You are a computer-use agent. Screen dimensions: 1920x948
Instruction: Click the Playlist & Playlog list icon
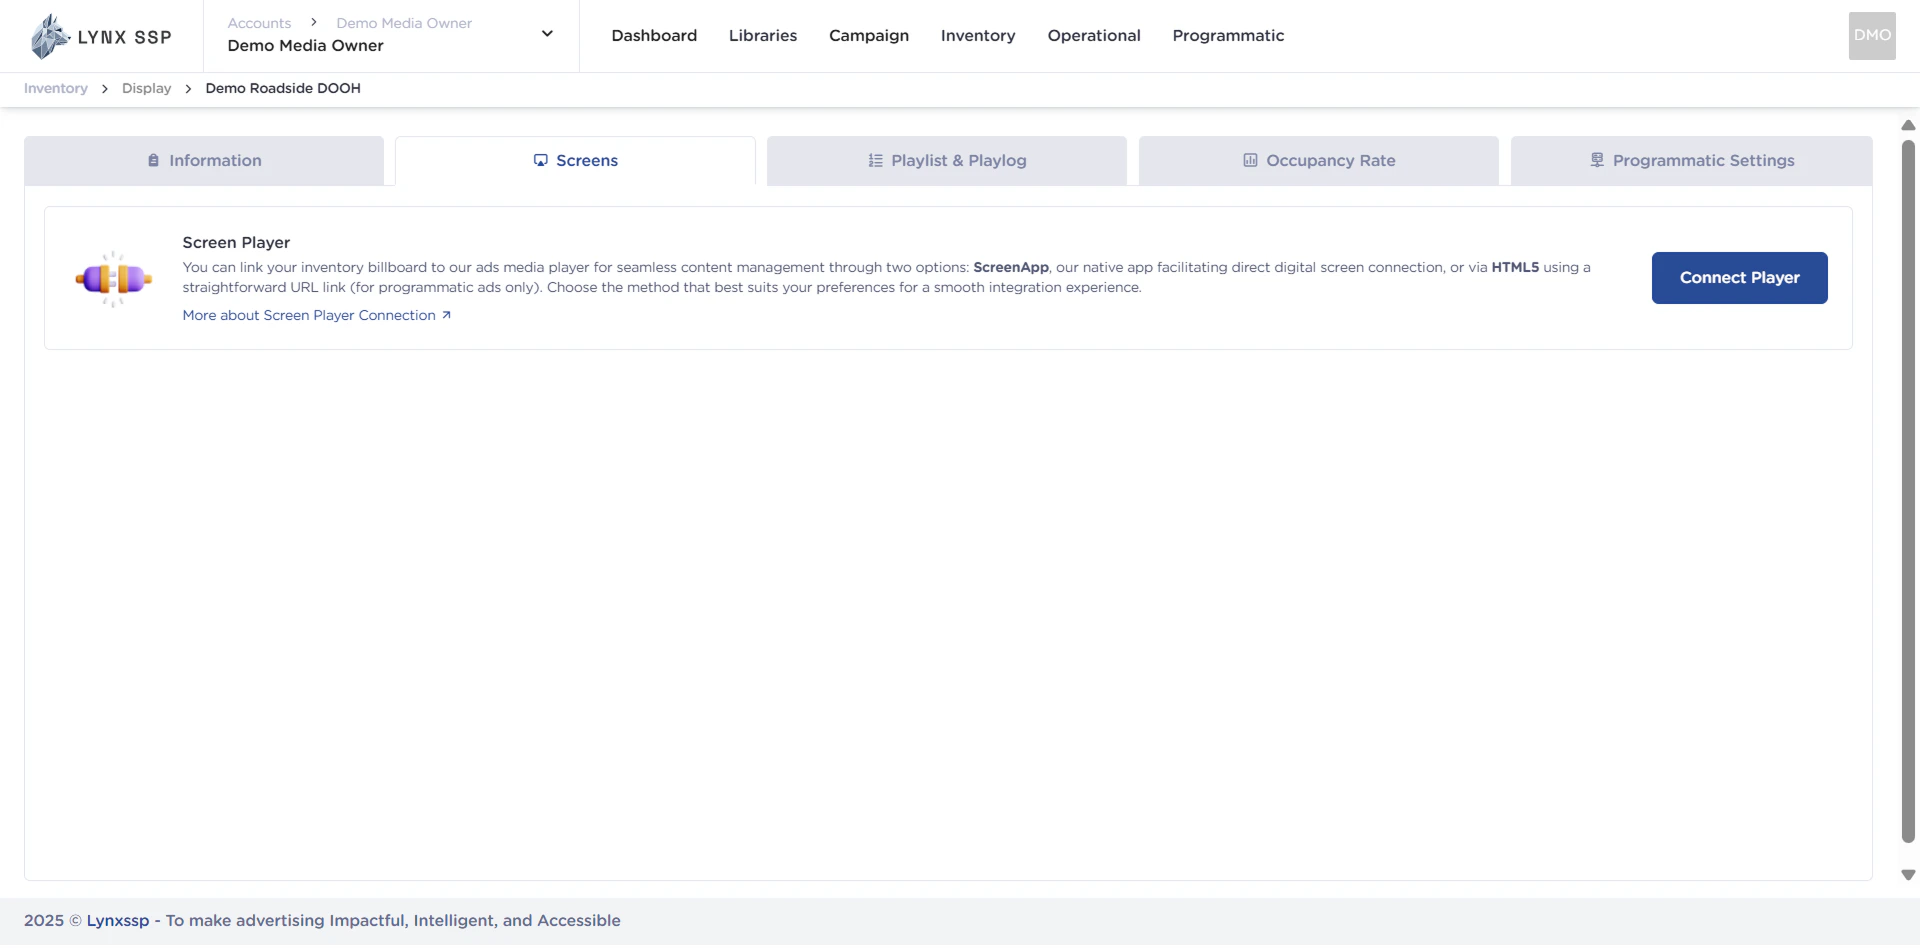874,160
